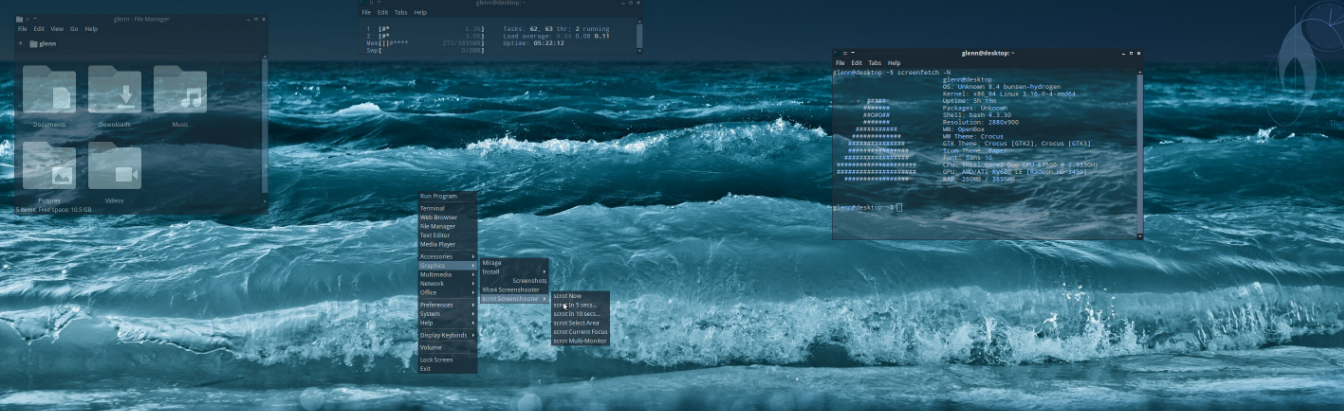The height and width of the screenshot is (411, 1344).
Task: Expand Multimedia submenu
Action: (x=447, y=274)
